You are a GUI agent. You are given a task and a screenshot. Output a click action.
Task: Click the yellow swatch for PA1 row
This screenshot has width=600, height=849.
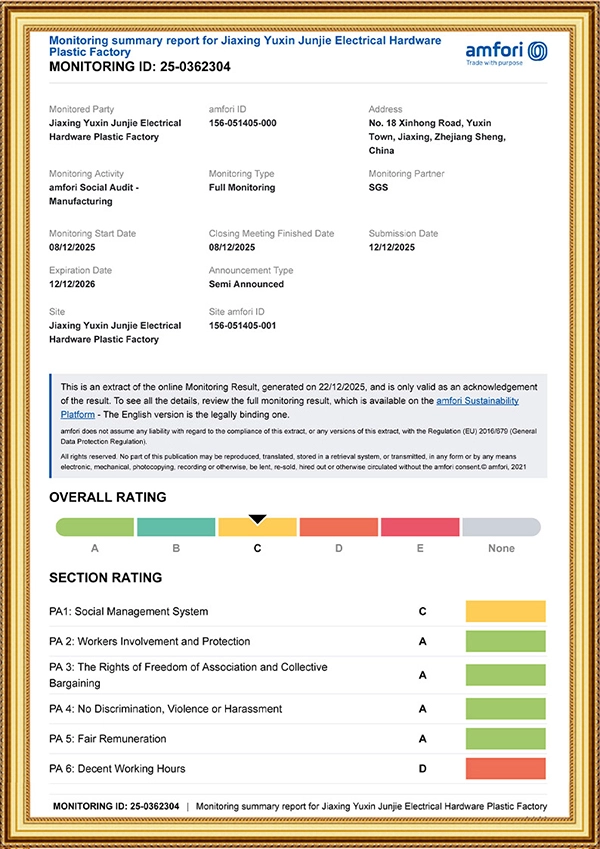click(506, 611)
